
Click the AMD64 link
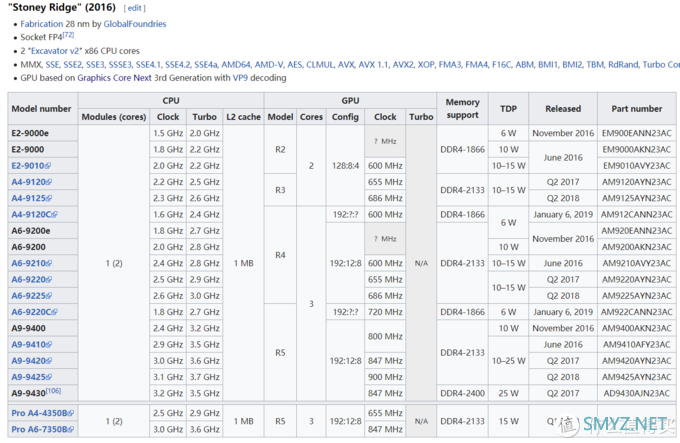[236, 65]
